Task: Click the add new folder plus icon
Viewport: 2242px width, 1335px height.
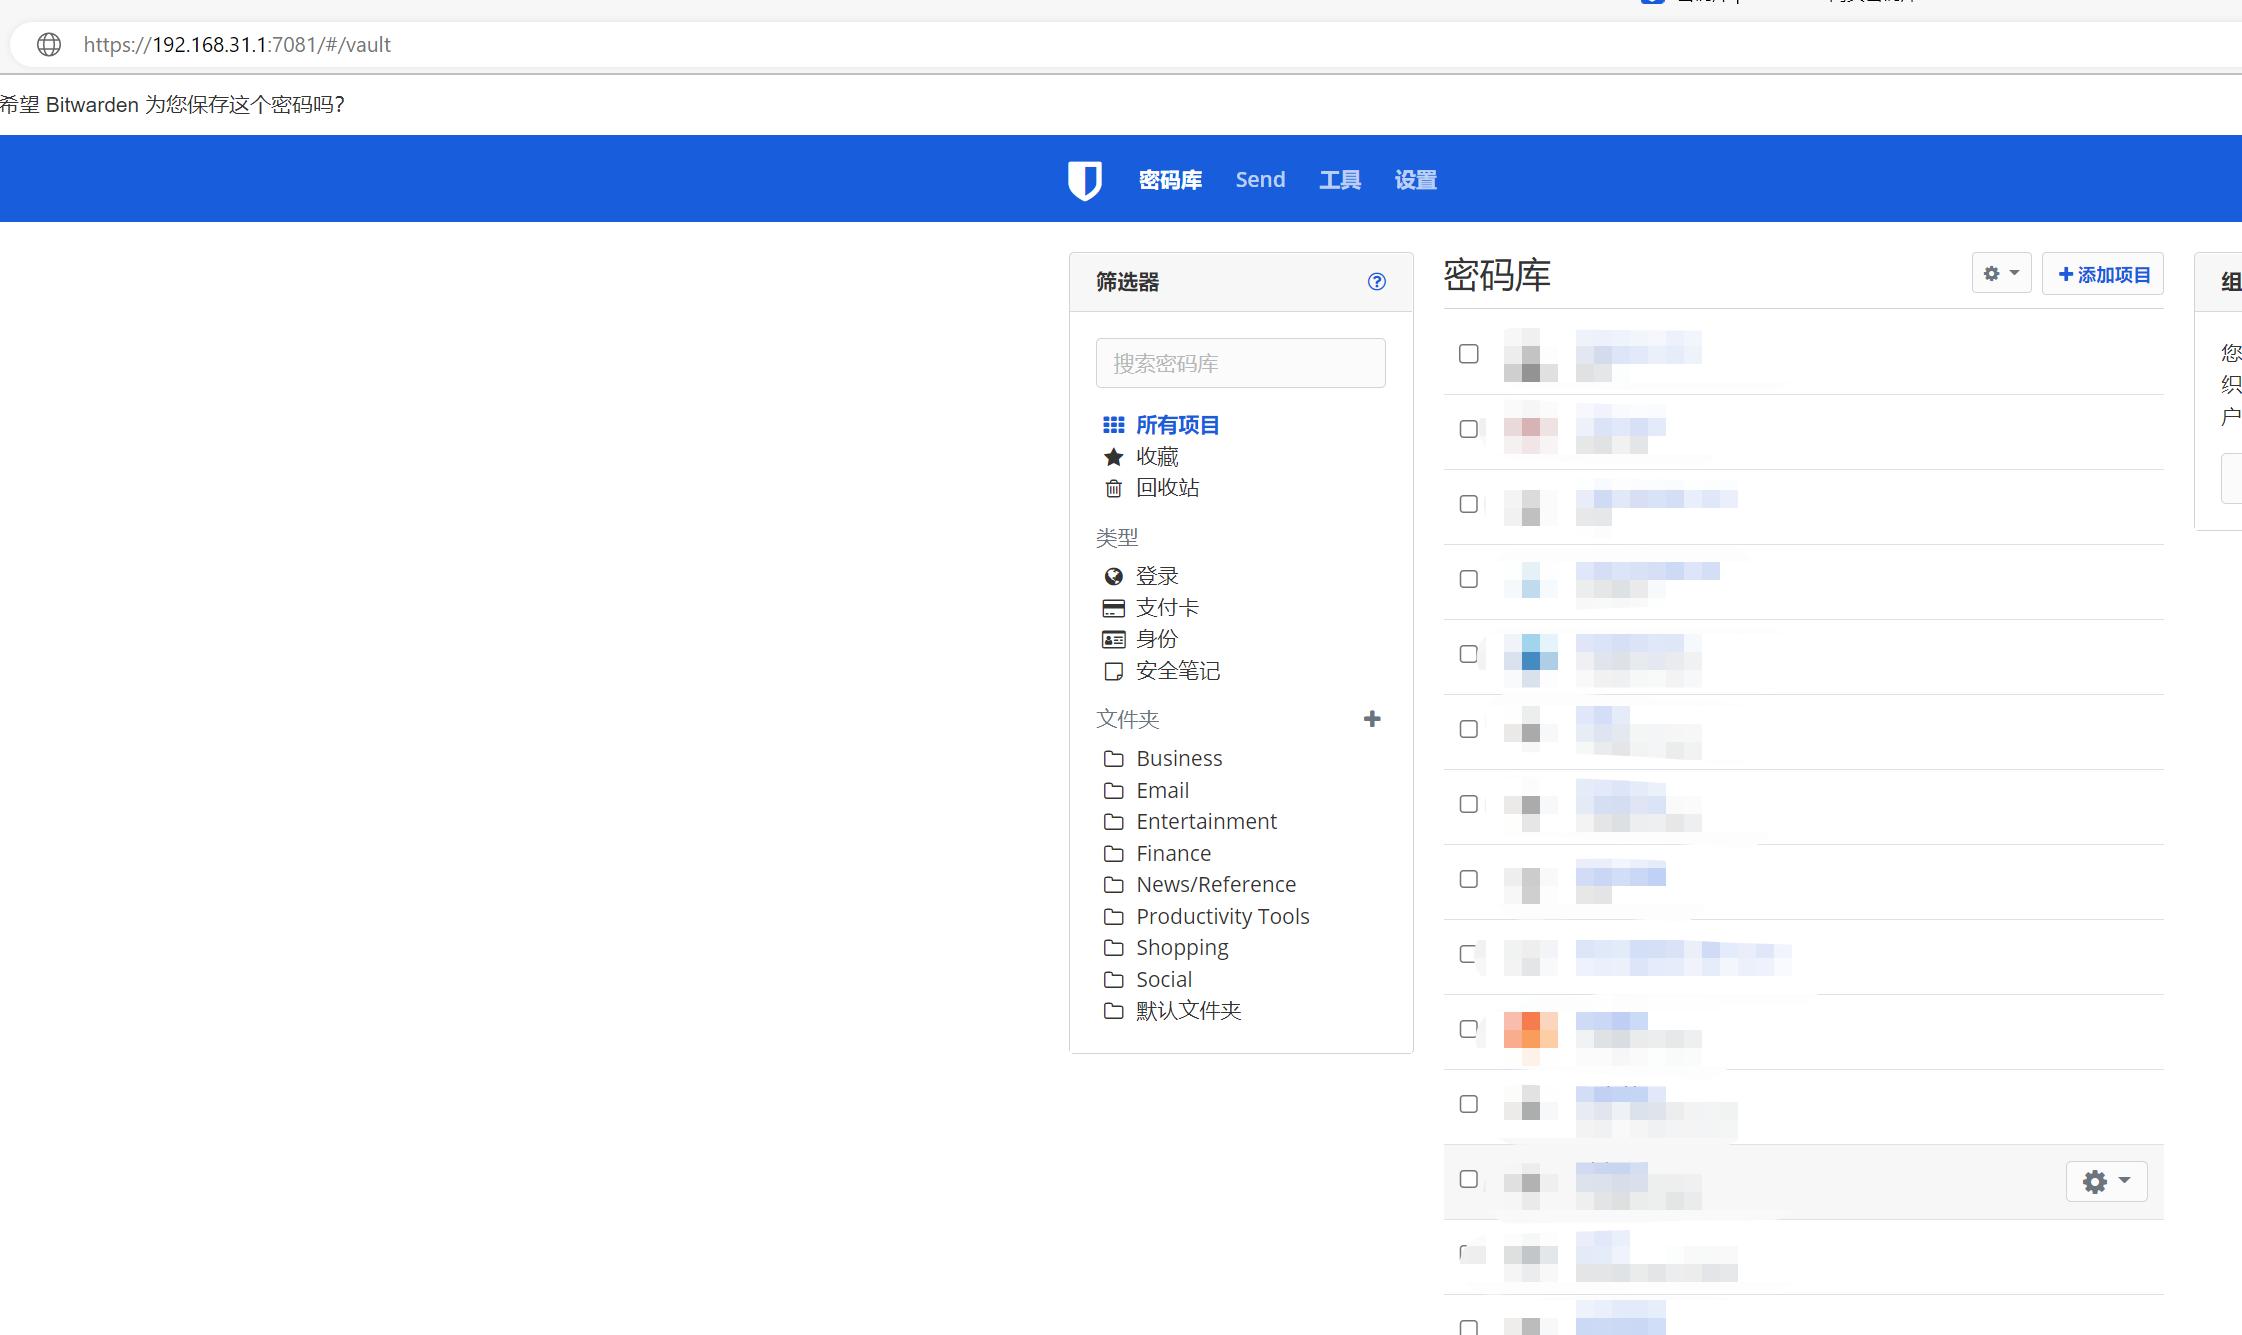Action: pos(1373,719)
